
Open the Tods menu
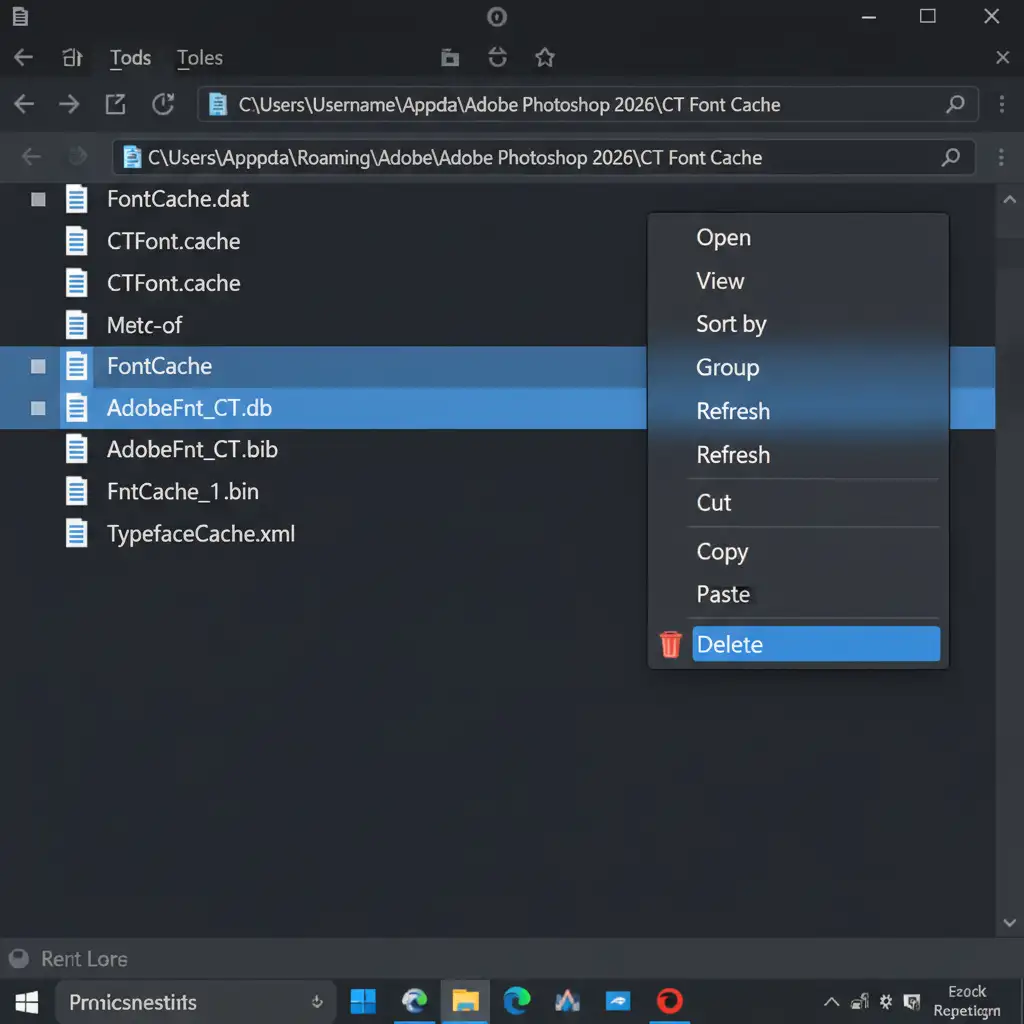tap(130, 58)
